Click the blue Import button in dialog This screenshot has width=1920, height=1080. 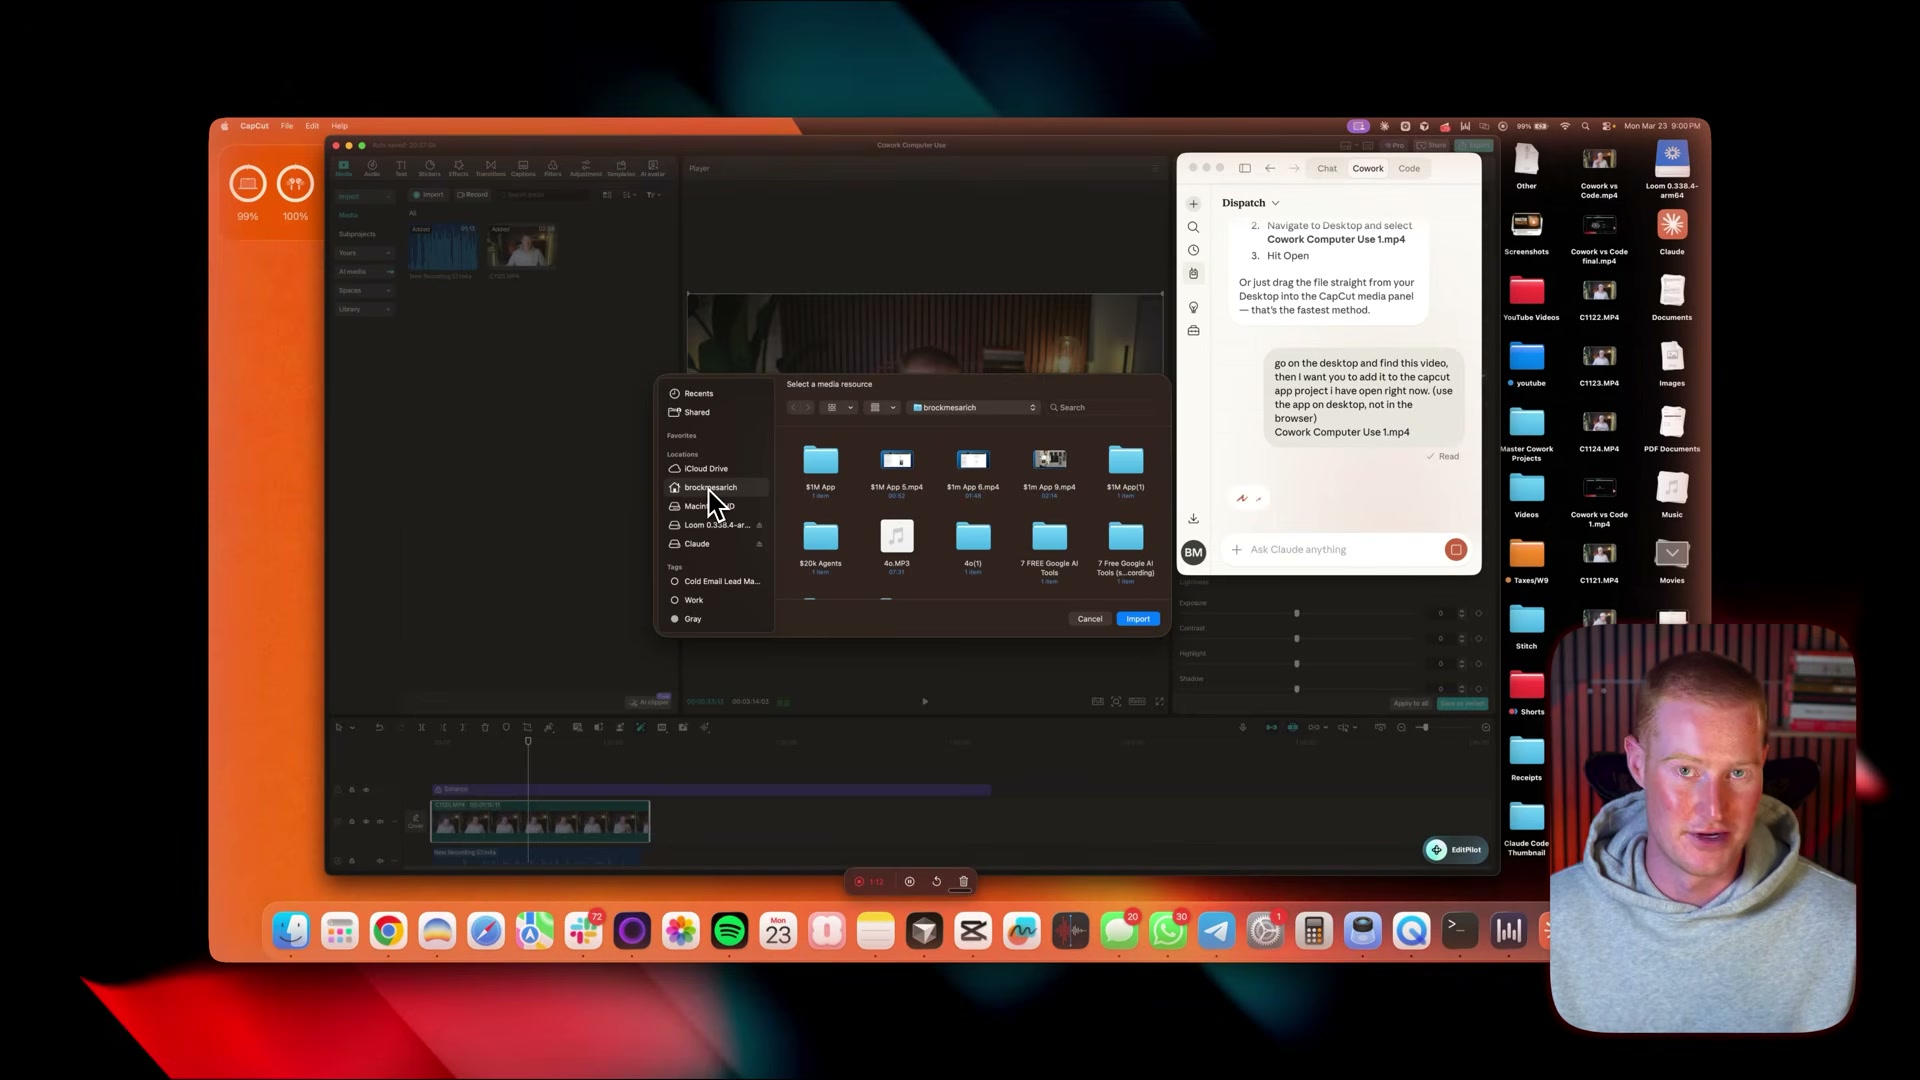tap(1138, 620)
